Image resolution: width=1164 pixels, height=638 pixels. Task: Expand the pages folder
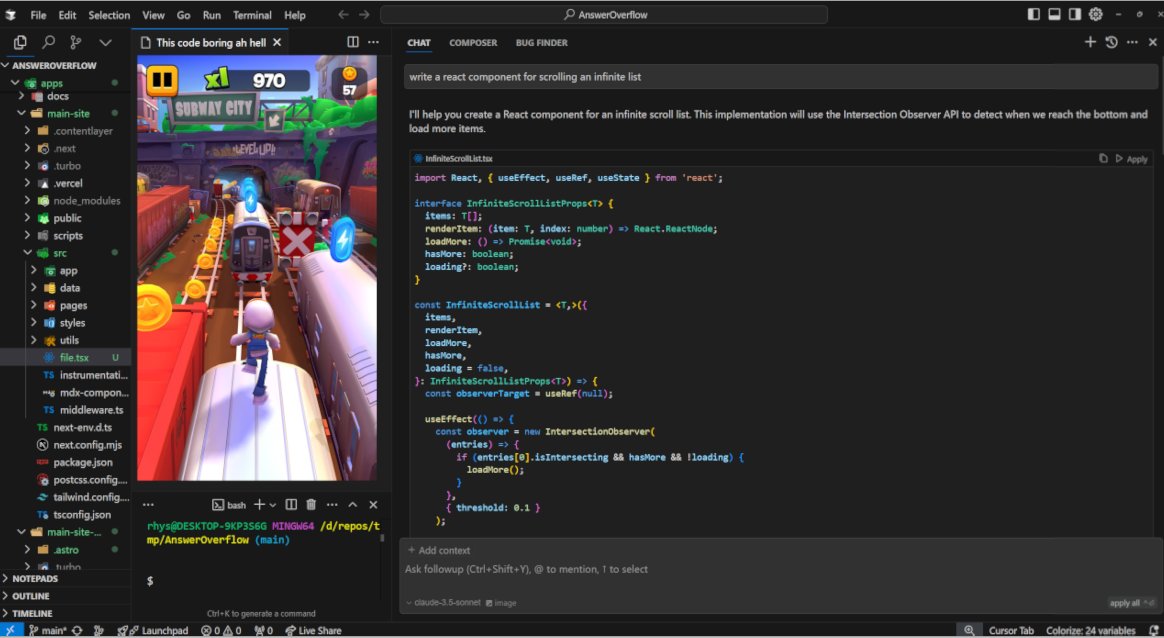click(33, 305)
